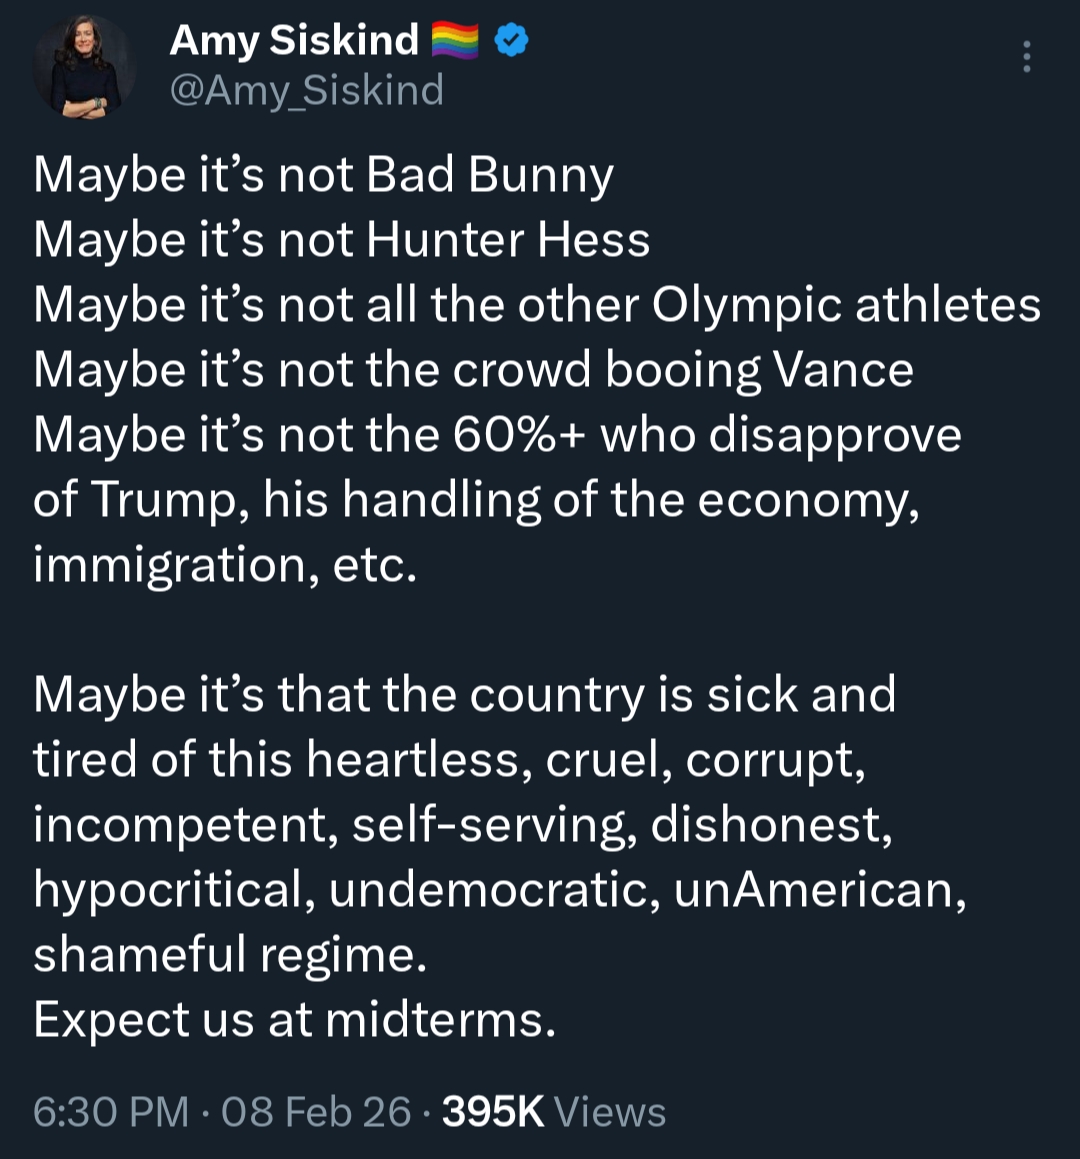1080x1159 pixels.
Task: Click the line about other Olympic athletes
Action: click(x=537, y=305)
